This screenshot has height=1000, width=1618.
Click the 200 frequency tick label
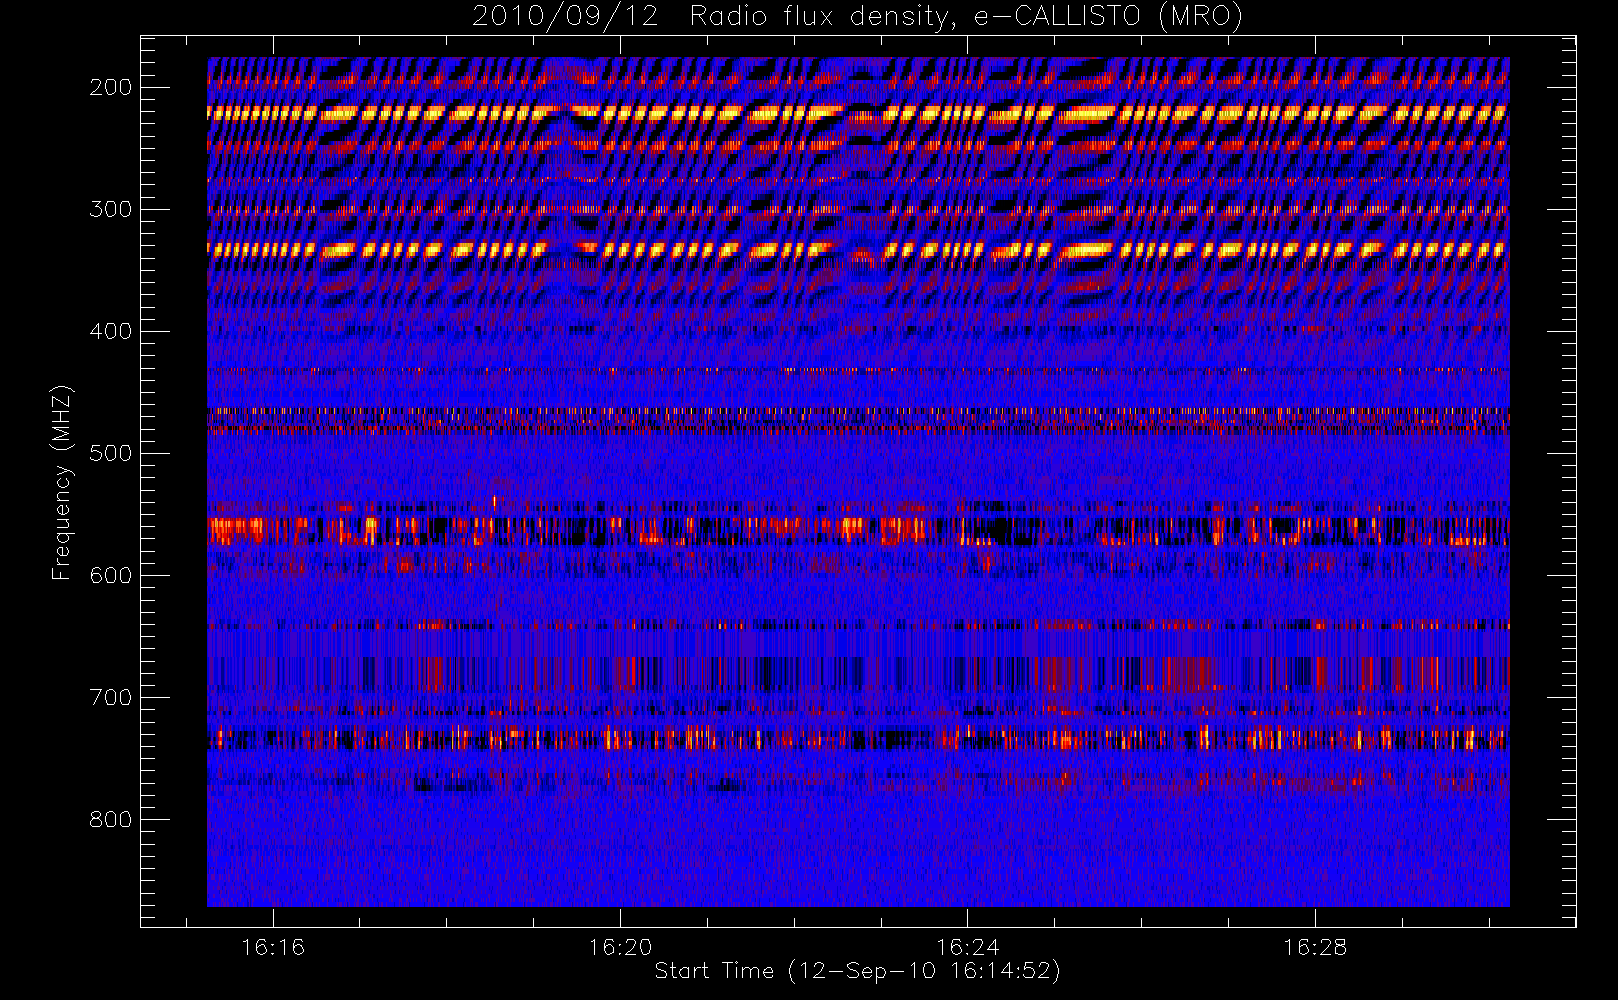click(111, 87)
